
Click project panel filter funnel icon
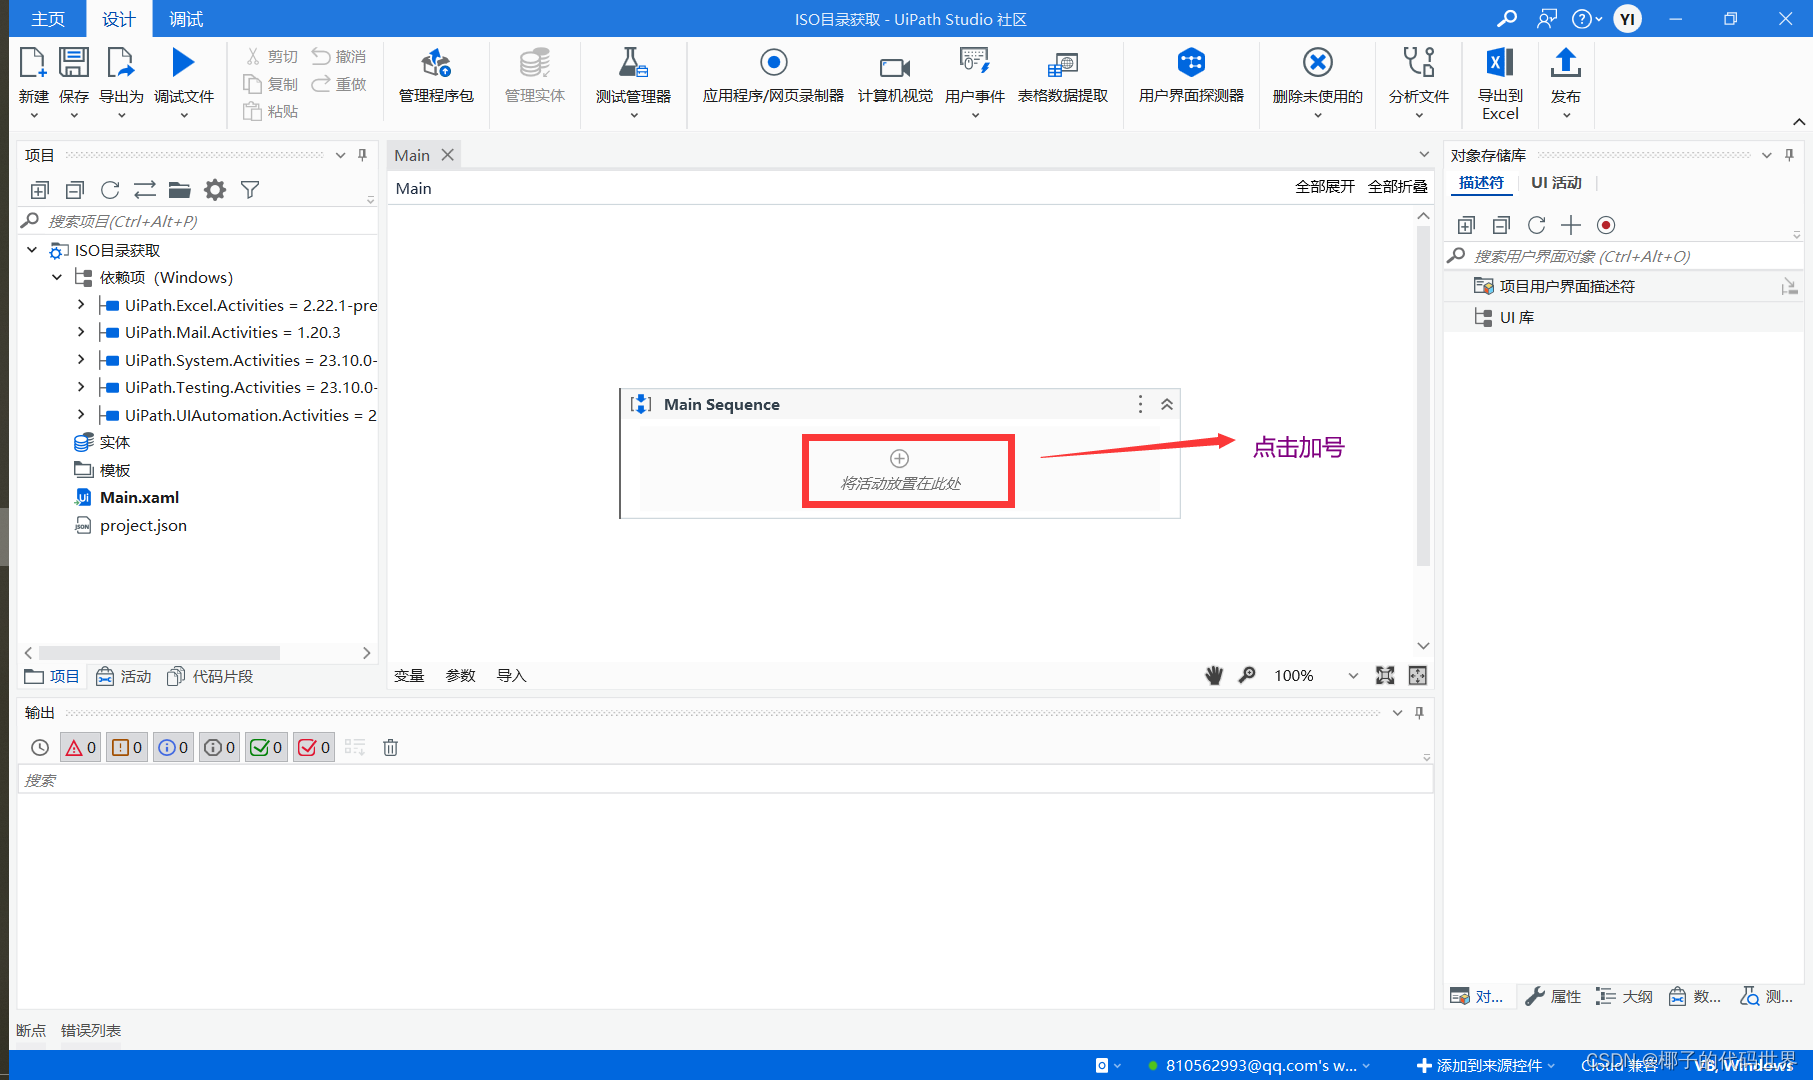click(250, 189)
